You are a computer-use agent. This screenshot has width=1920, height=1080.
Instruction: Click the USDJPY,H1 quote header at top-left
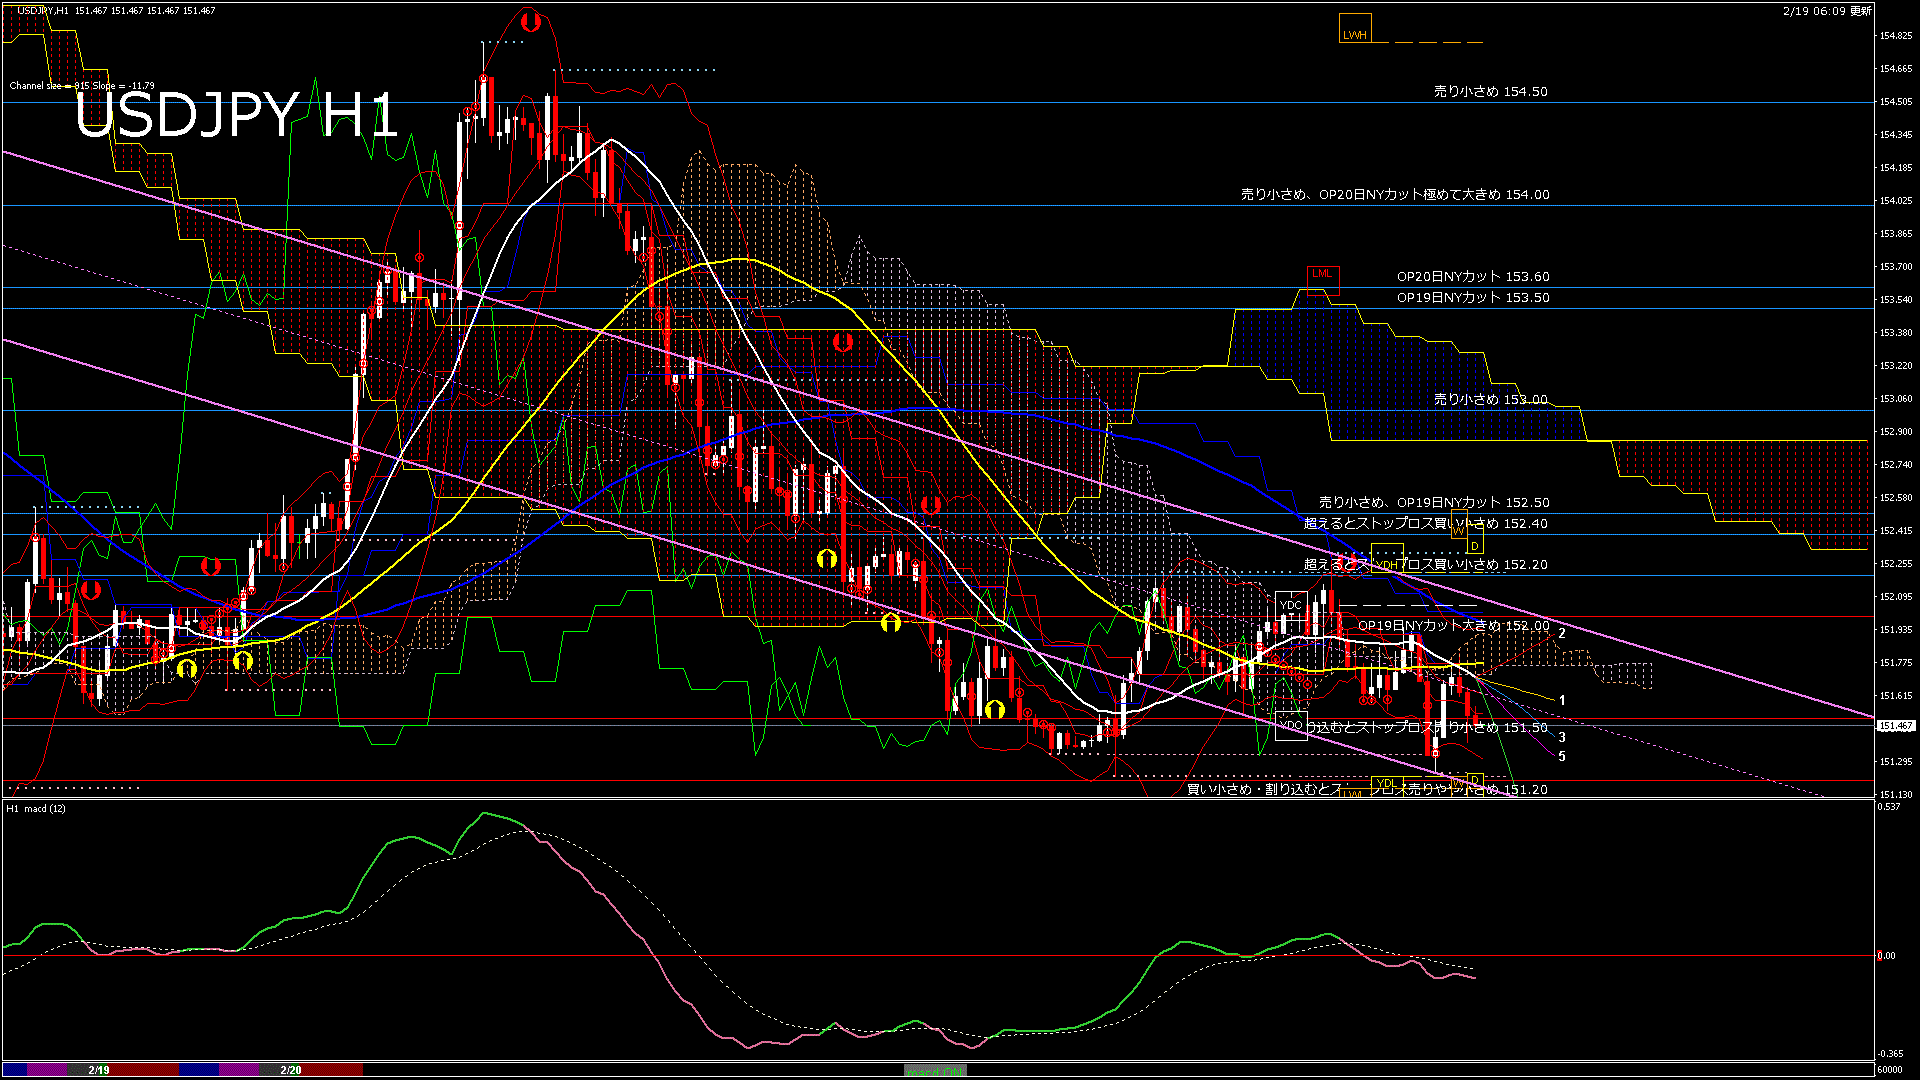[x=116, y=11]
